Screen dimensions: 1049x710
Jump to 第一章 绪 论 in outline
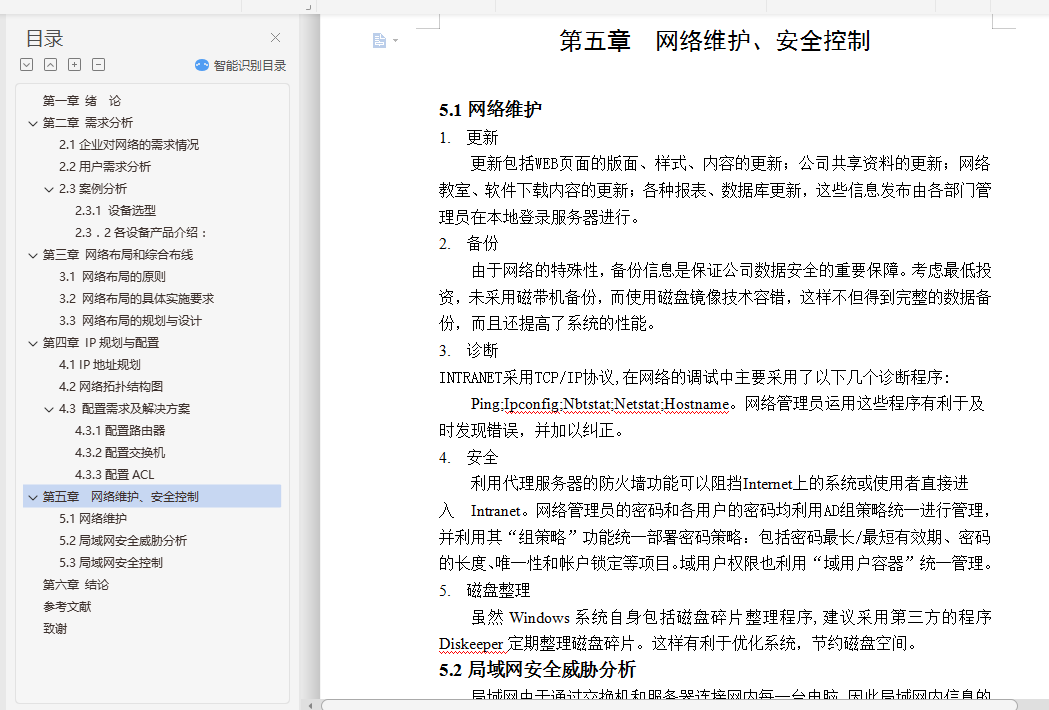click(82, 101)
